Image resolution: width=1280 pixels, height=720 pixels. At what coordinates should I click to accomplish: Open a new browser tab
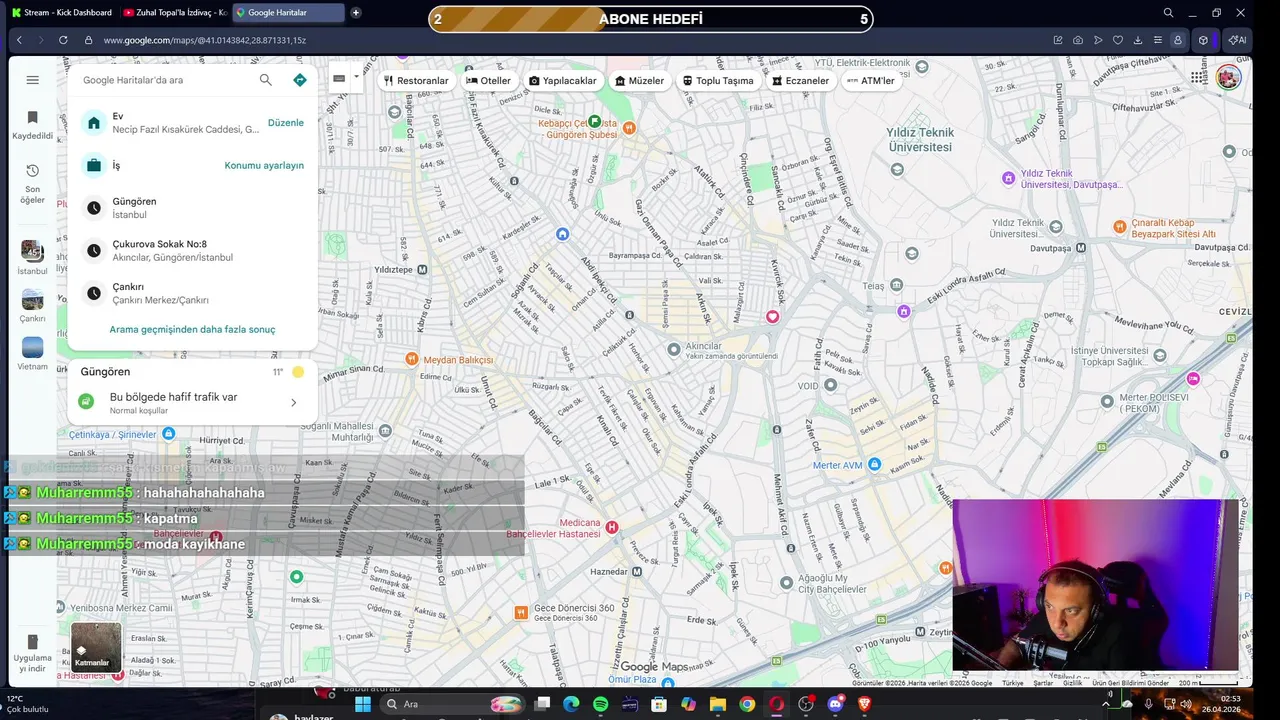click(356, 13)
